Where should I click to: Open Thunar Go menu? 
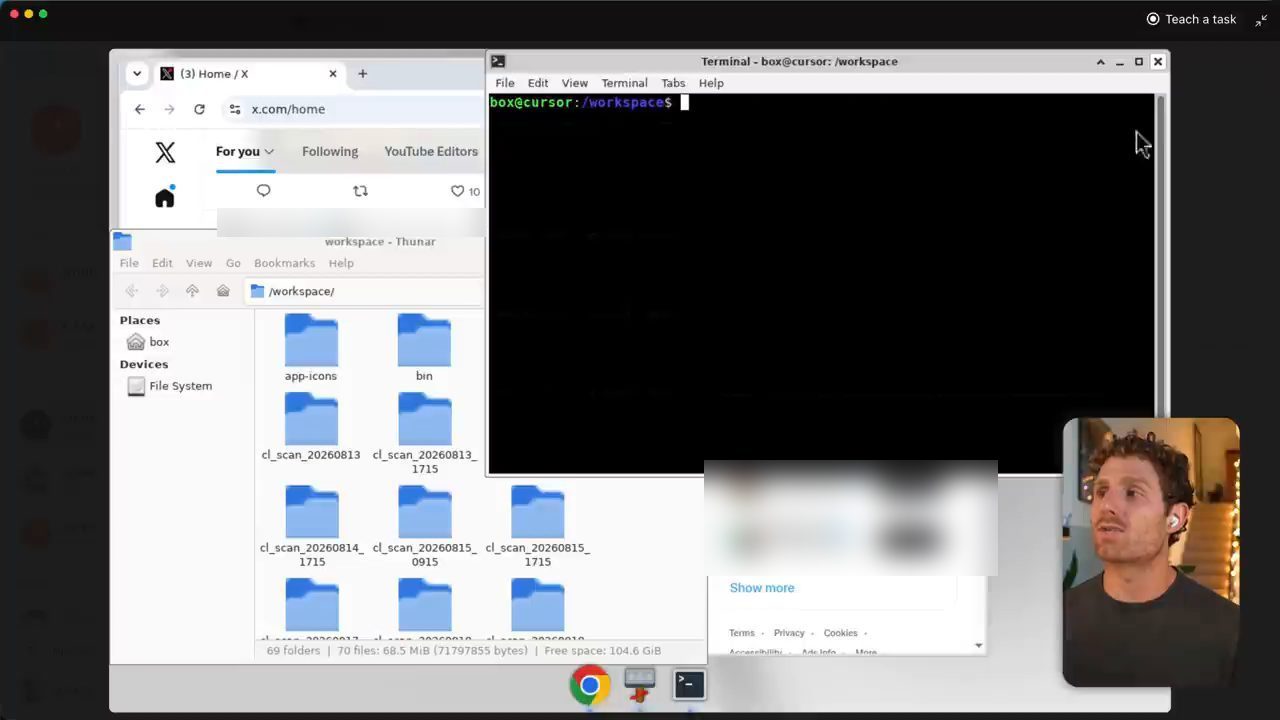coord(233,263)
